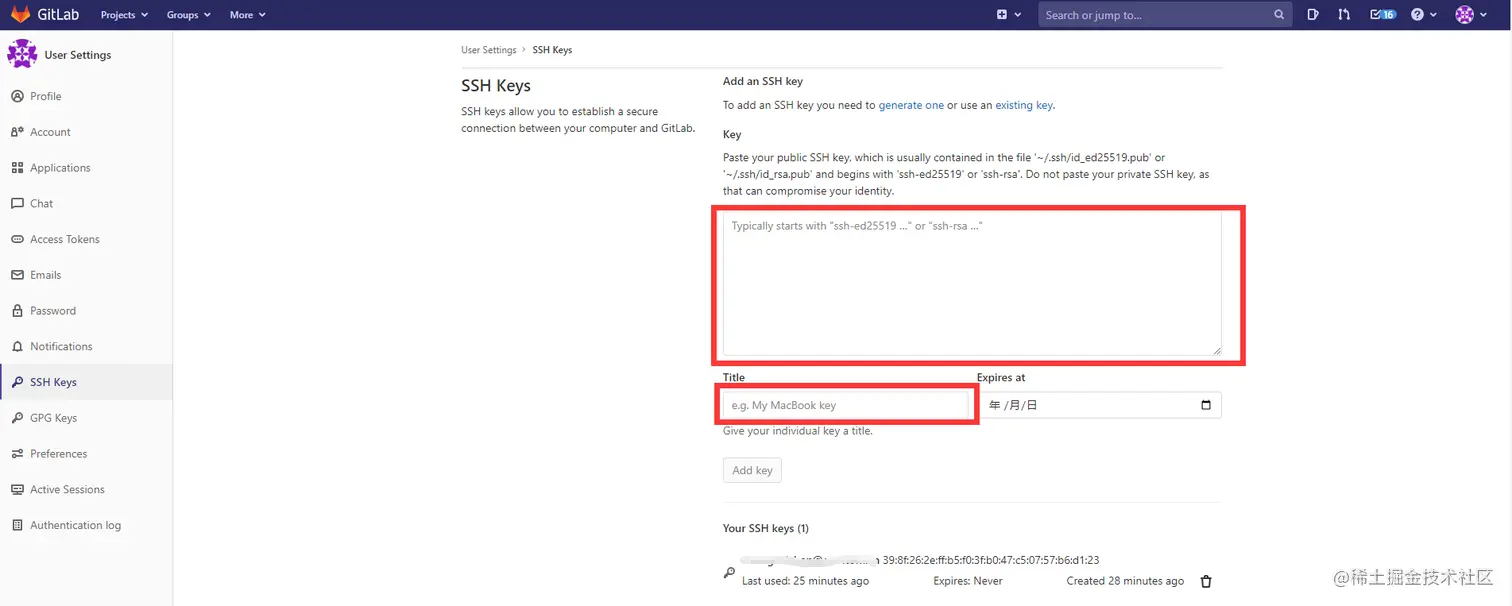This screenshot has width=1512, height=606.
Task: Open the Help question-mark dropdown
Action: 1423,15
